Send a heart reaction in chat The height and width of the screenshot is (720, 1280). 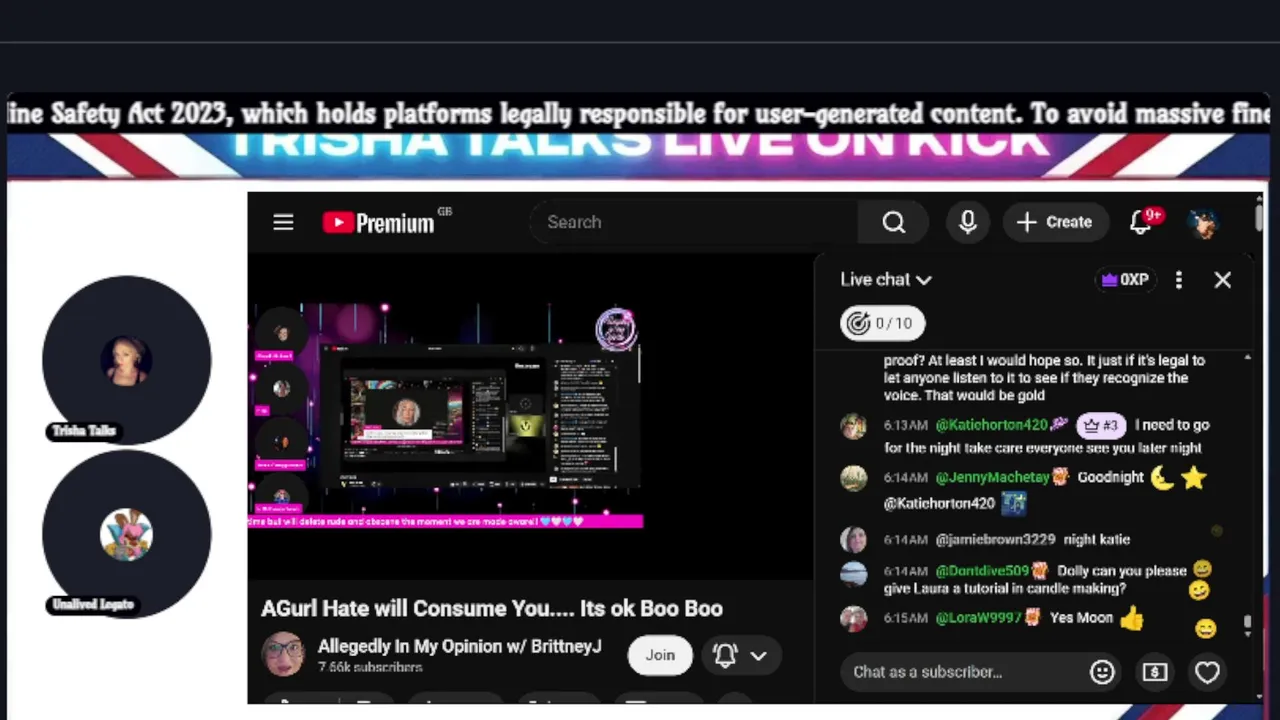click(x=1207, y=672)
